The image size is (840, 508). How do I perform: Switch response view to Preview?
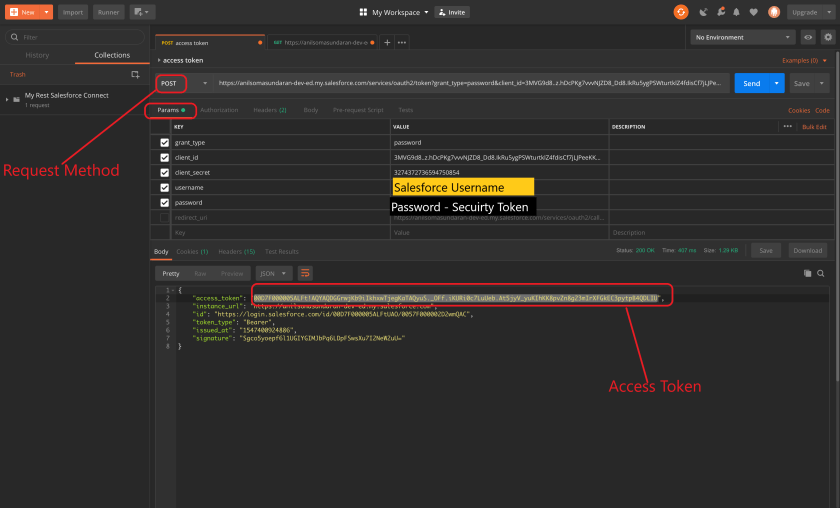[x=232, y=273]
